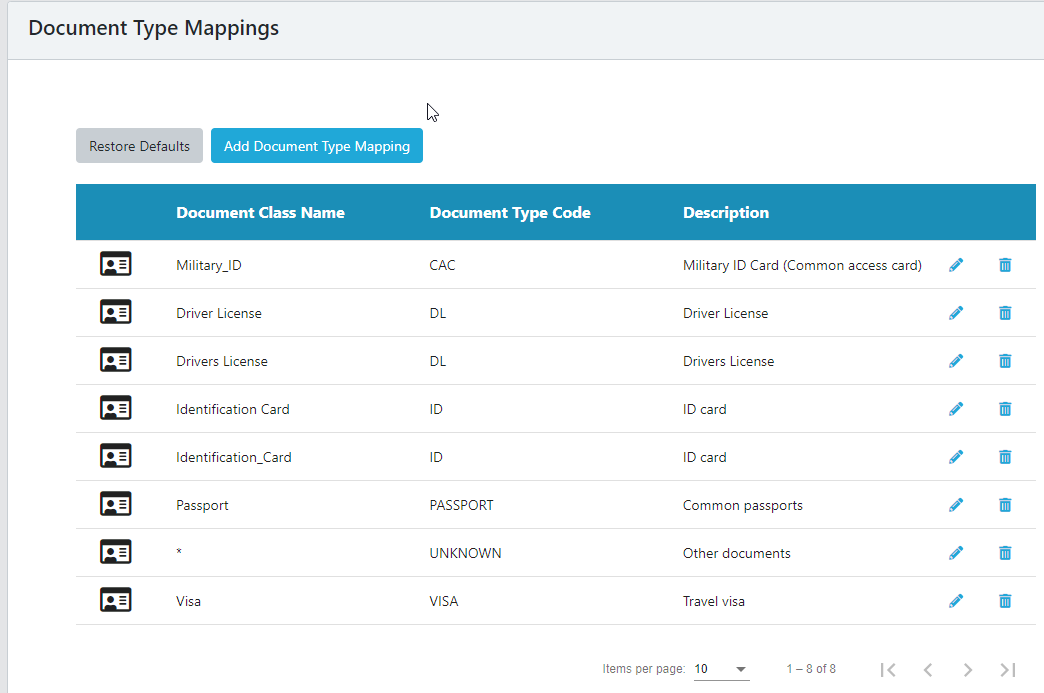Delete the Military_ID mapping row
Image resolution: width=1044 pixels, height=693 pixels.
coord(1005,265)
